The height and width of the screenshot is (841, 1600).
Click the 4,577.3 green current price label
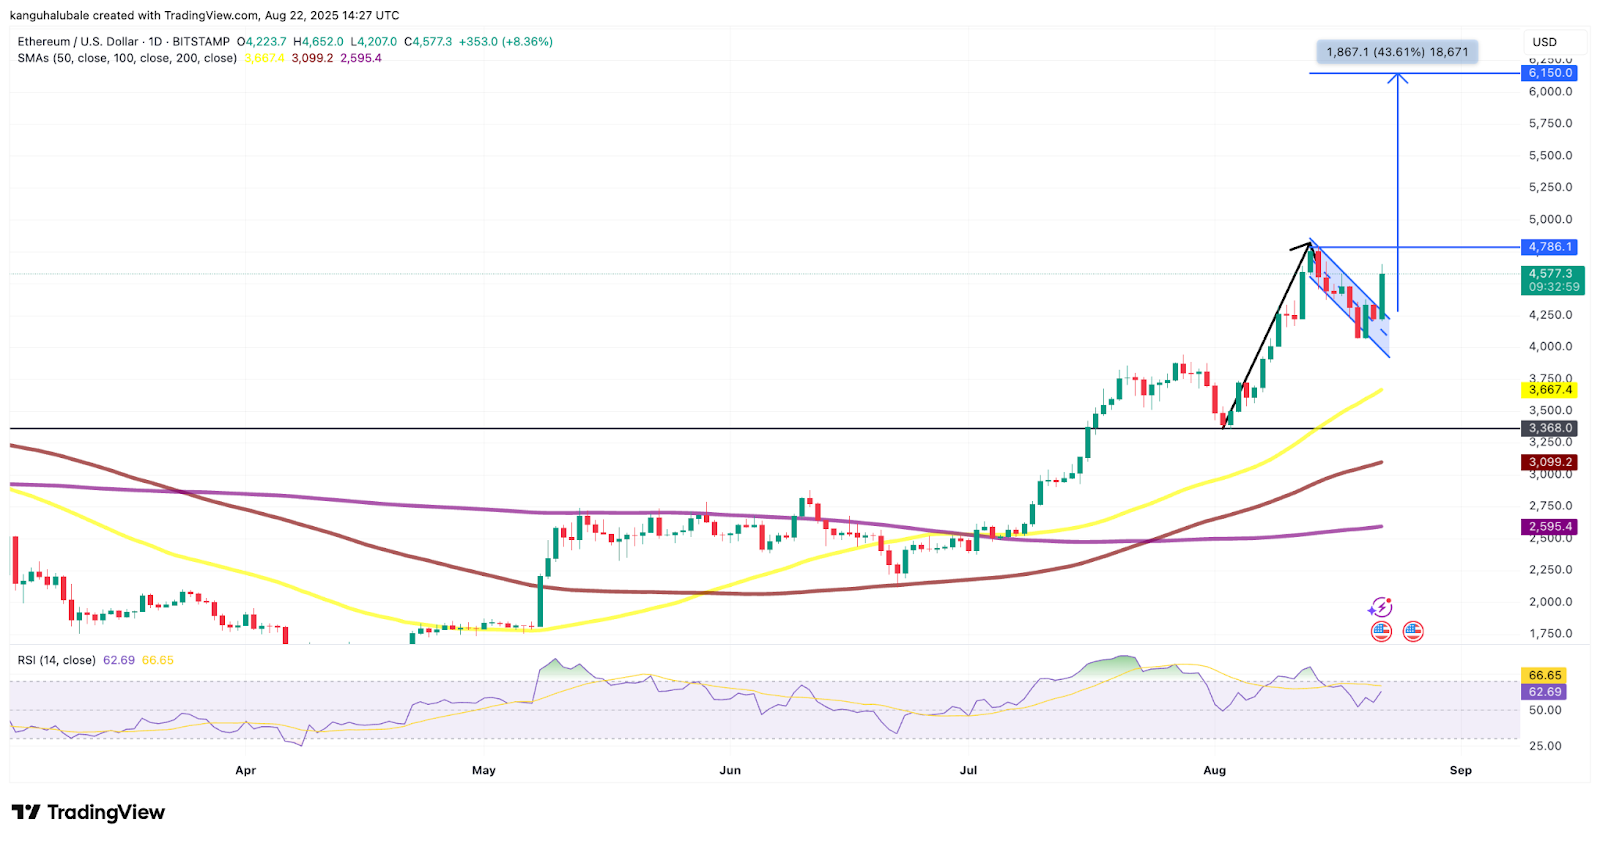click(x=1549, y=273)
